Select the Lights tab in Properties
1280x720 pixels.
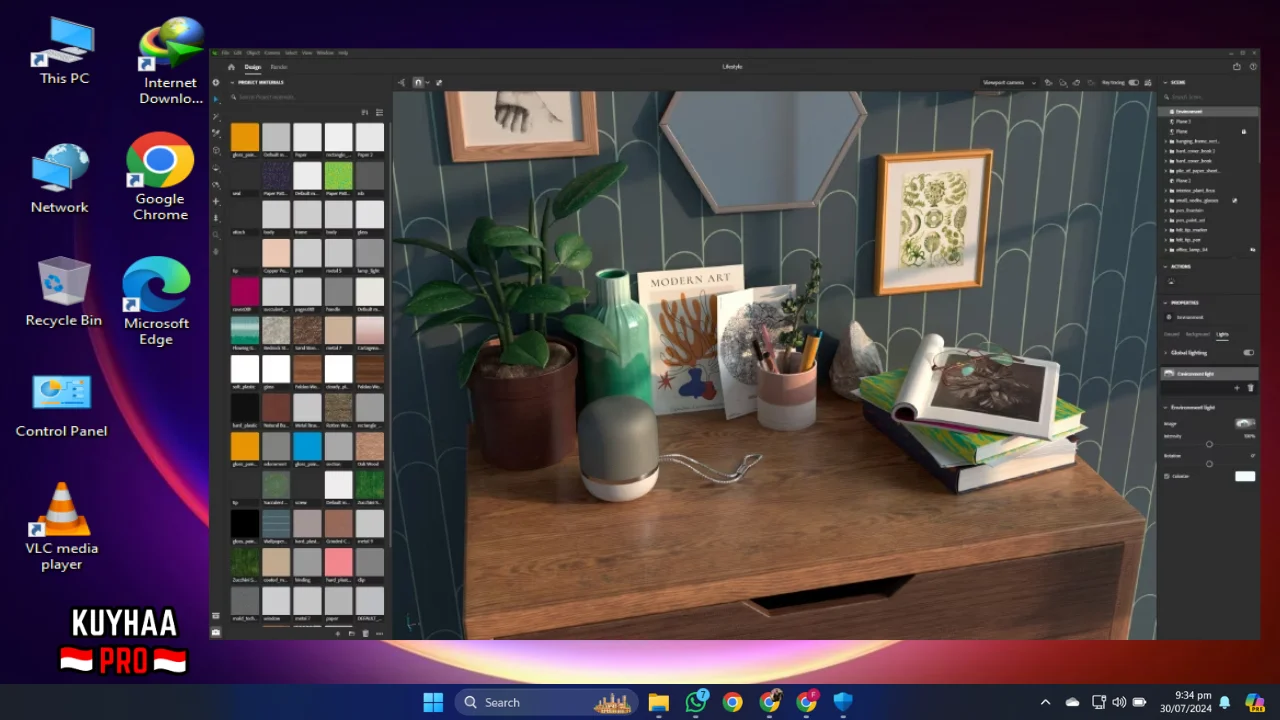point(1222,334)
